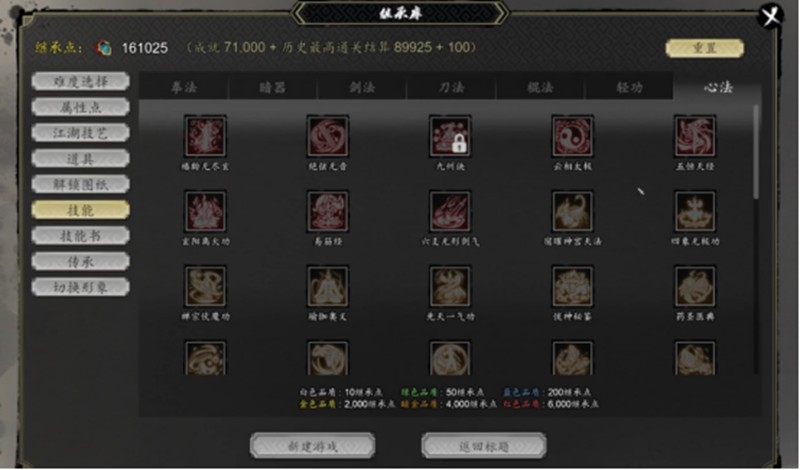Image resolution: width=800 pixels, height=470 pixels.
Task: Click the skill list vertical scrollbar
Action: point(756,152)
